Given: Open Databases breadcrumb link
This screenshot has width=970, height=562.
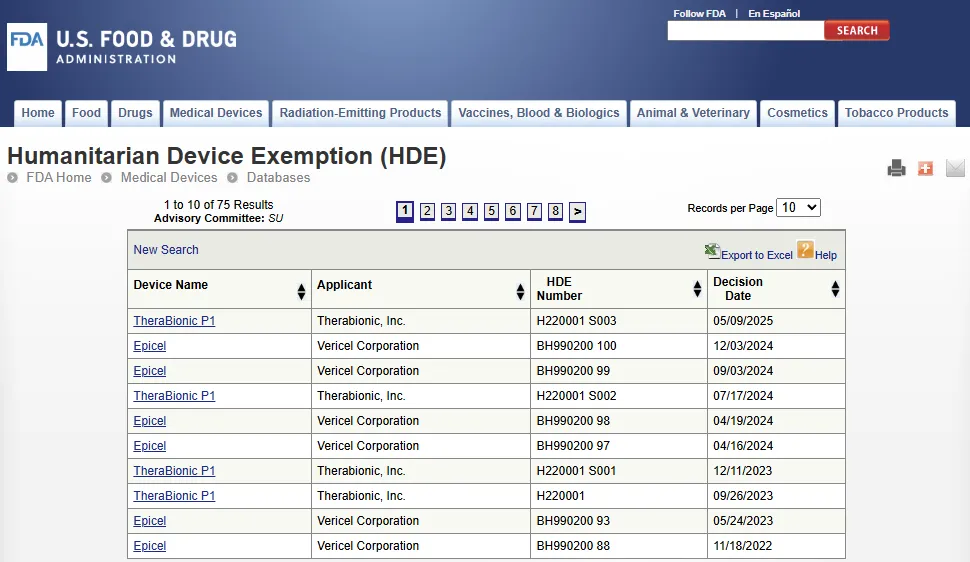Looking at the screenshot, I should click(278, 178).
